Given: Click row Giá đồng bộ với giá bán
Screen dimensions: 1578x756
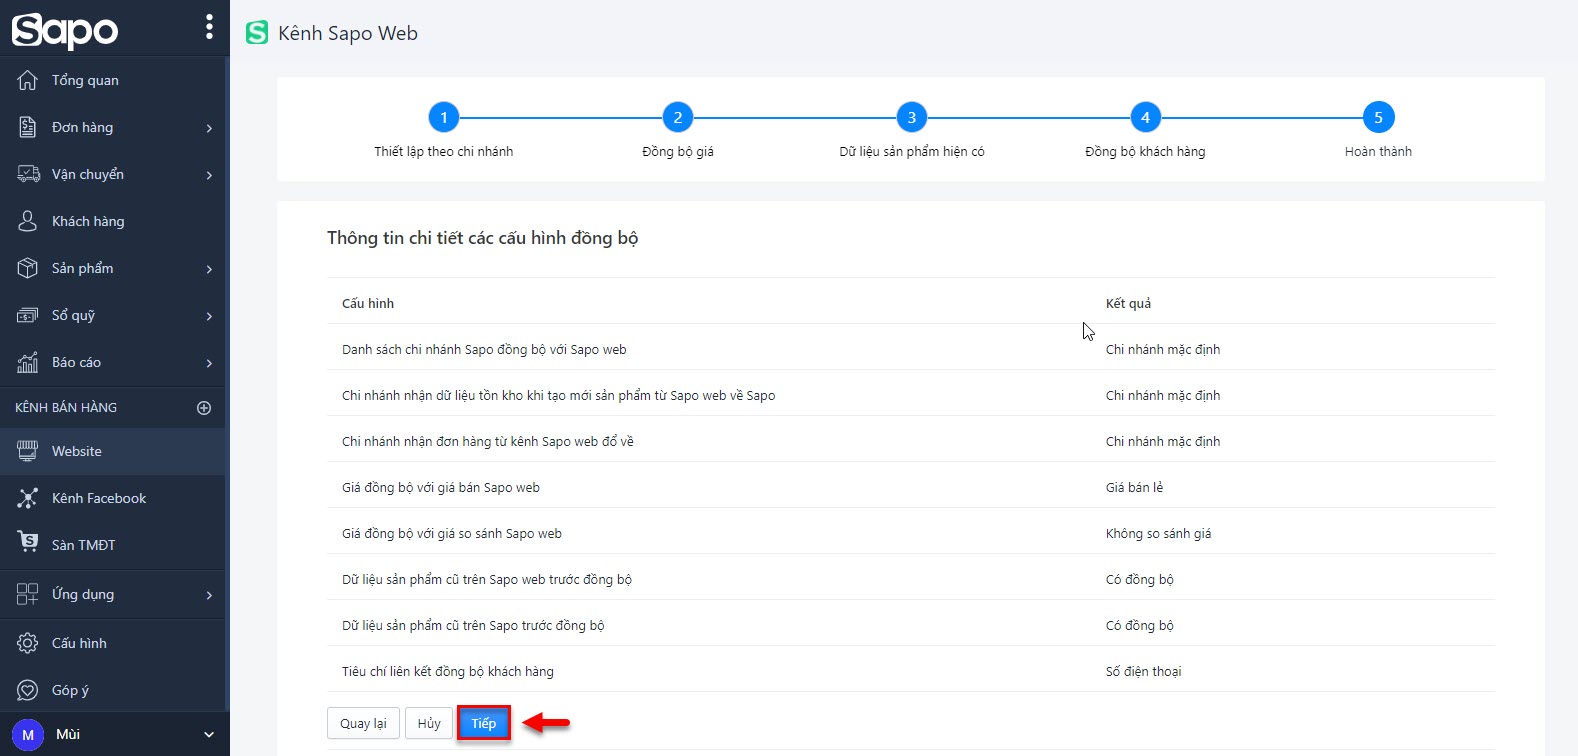Looking at the screenshot, I should (x=911, y=487).
